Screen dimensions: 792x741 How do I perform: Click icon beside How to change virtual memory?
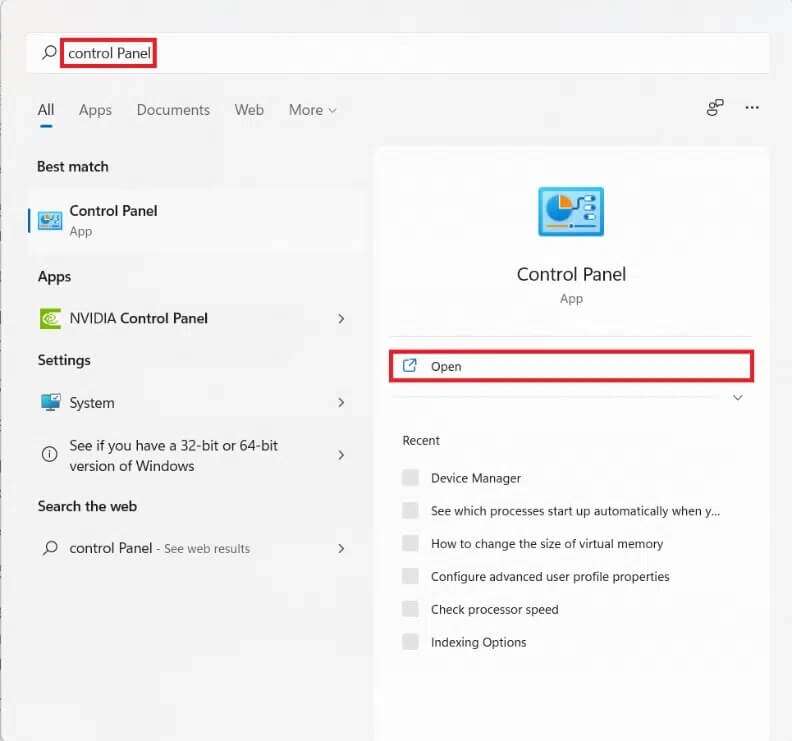point(410,543)
